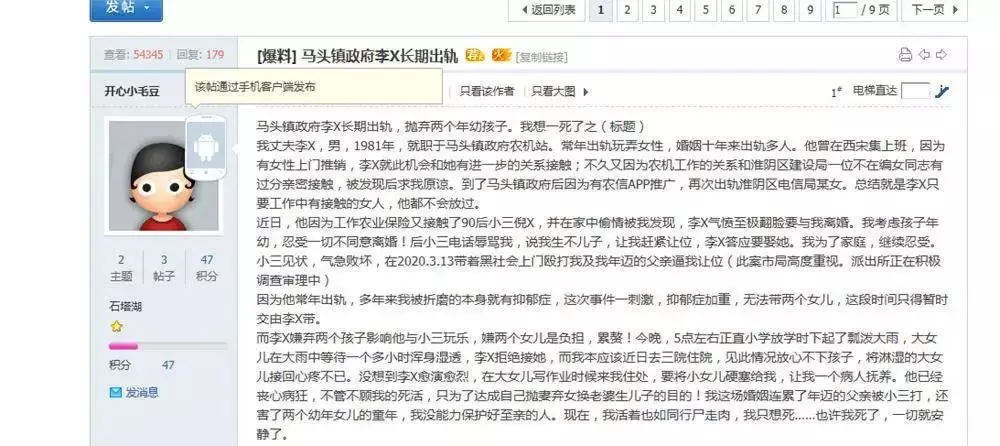Click 返回列表 to return to list
1000x446 pixels.
546,10
